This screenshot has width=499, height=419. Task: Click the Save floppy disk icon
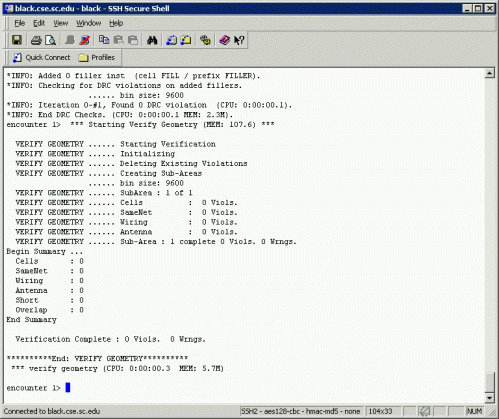pos(17,40)
